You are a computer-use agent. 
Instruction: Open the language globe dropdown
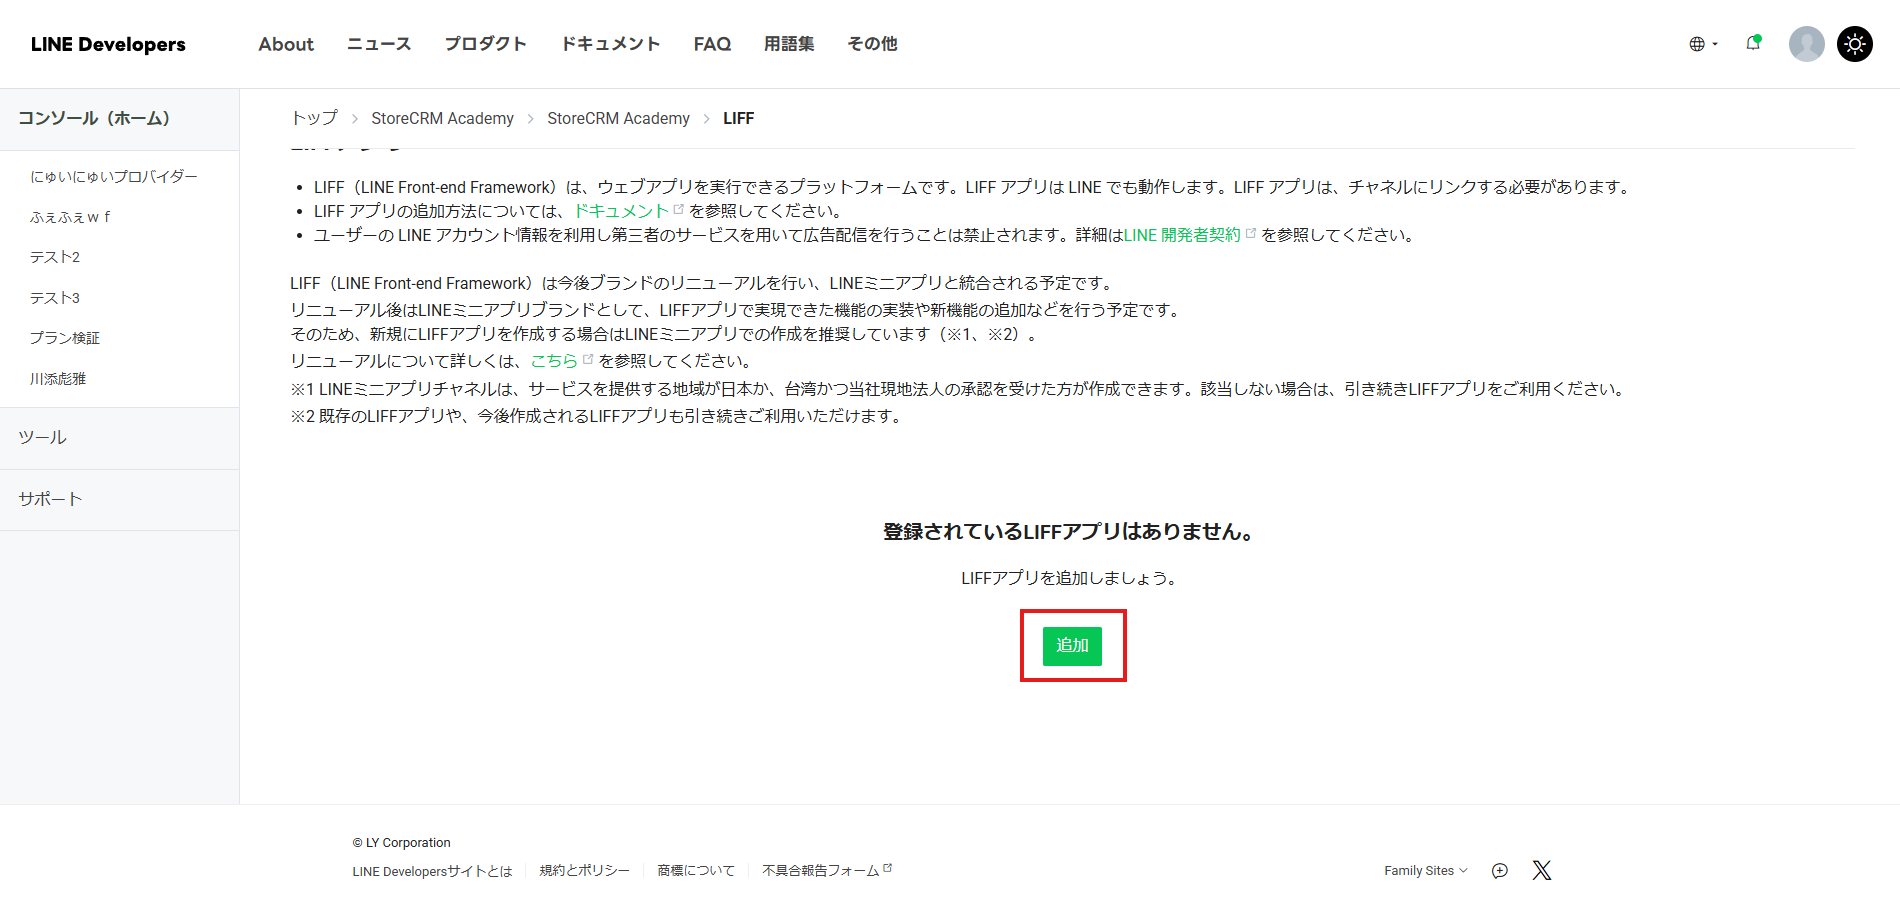click(1702, 44)
